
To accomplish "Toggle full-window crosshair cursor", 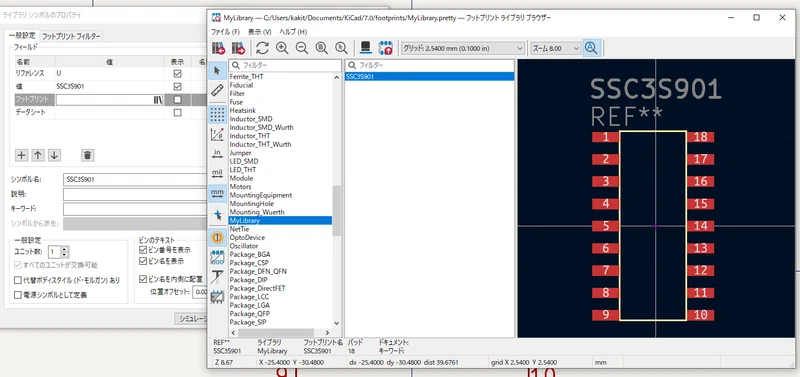I will pos(217,214).
